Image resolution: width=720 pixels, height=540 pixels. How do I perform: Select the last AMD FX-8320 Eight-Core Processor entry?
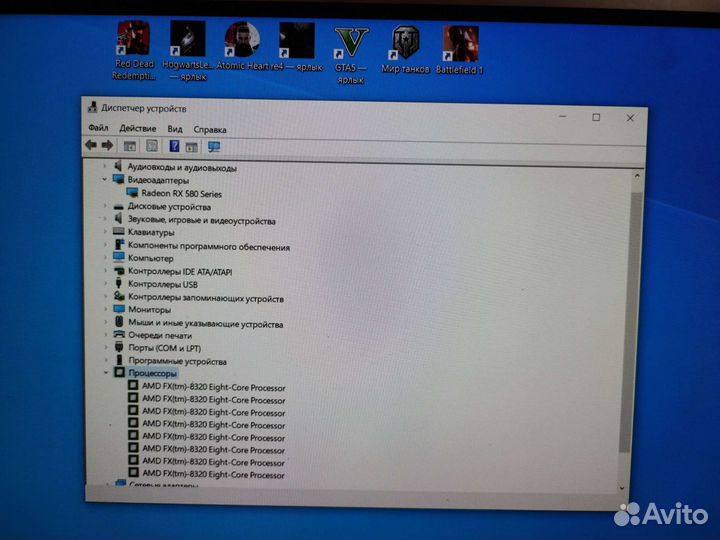point(213,474)
